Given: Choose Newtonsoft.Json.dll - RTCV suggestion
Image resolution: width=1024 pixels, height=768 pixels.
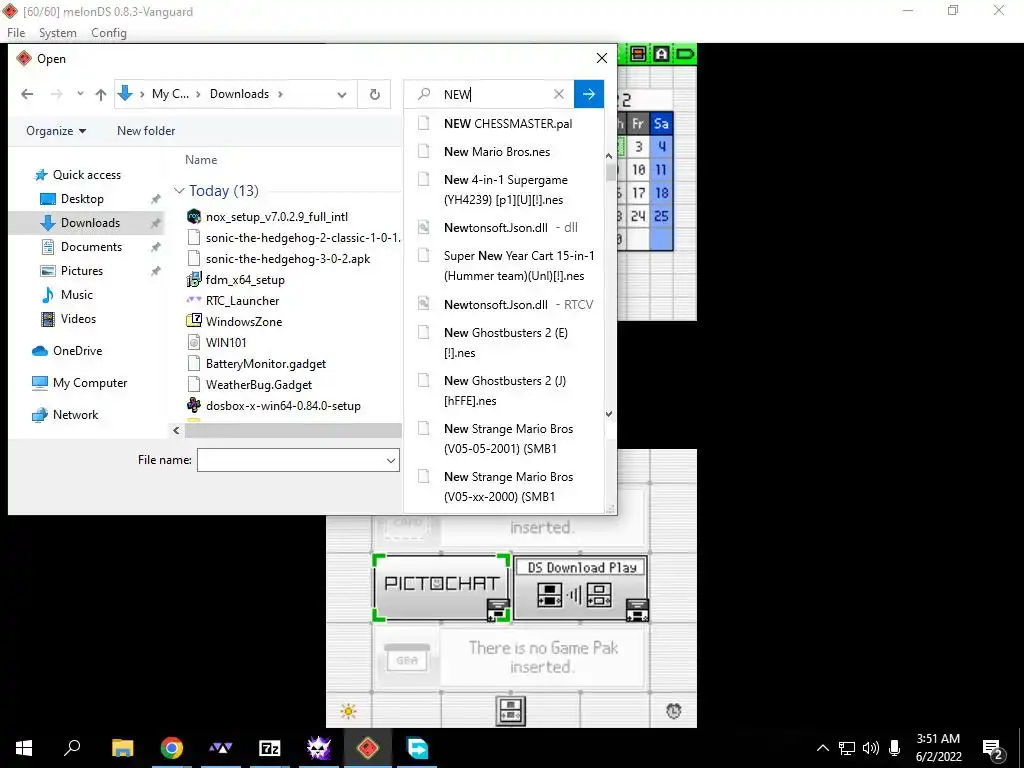Looking at the screenshot, I should [x=504, y=304].
